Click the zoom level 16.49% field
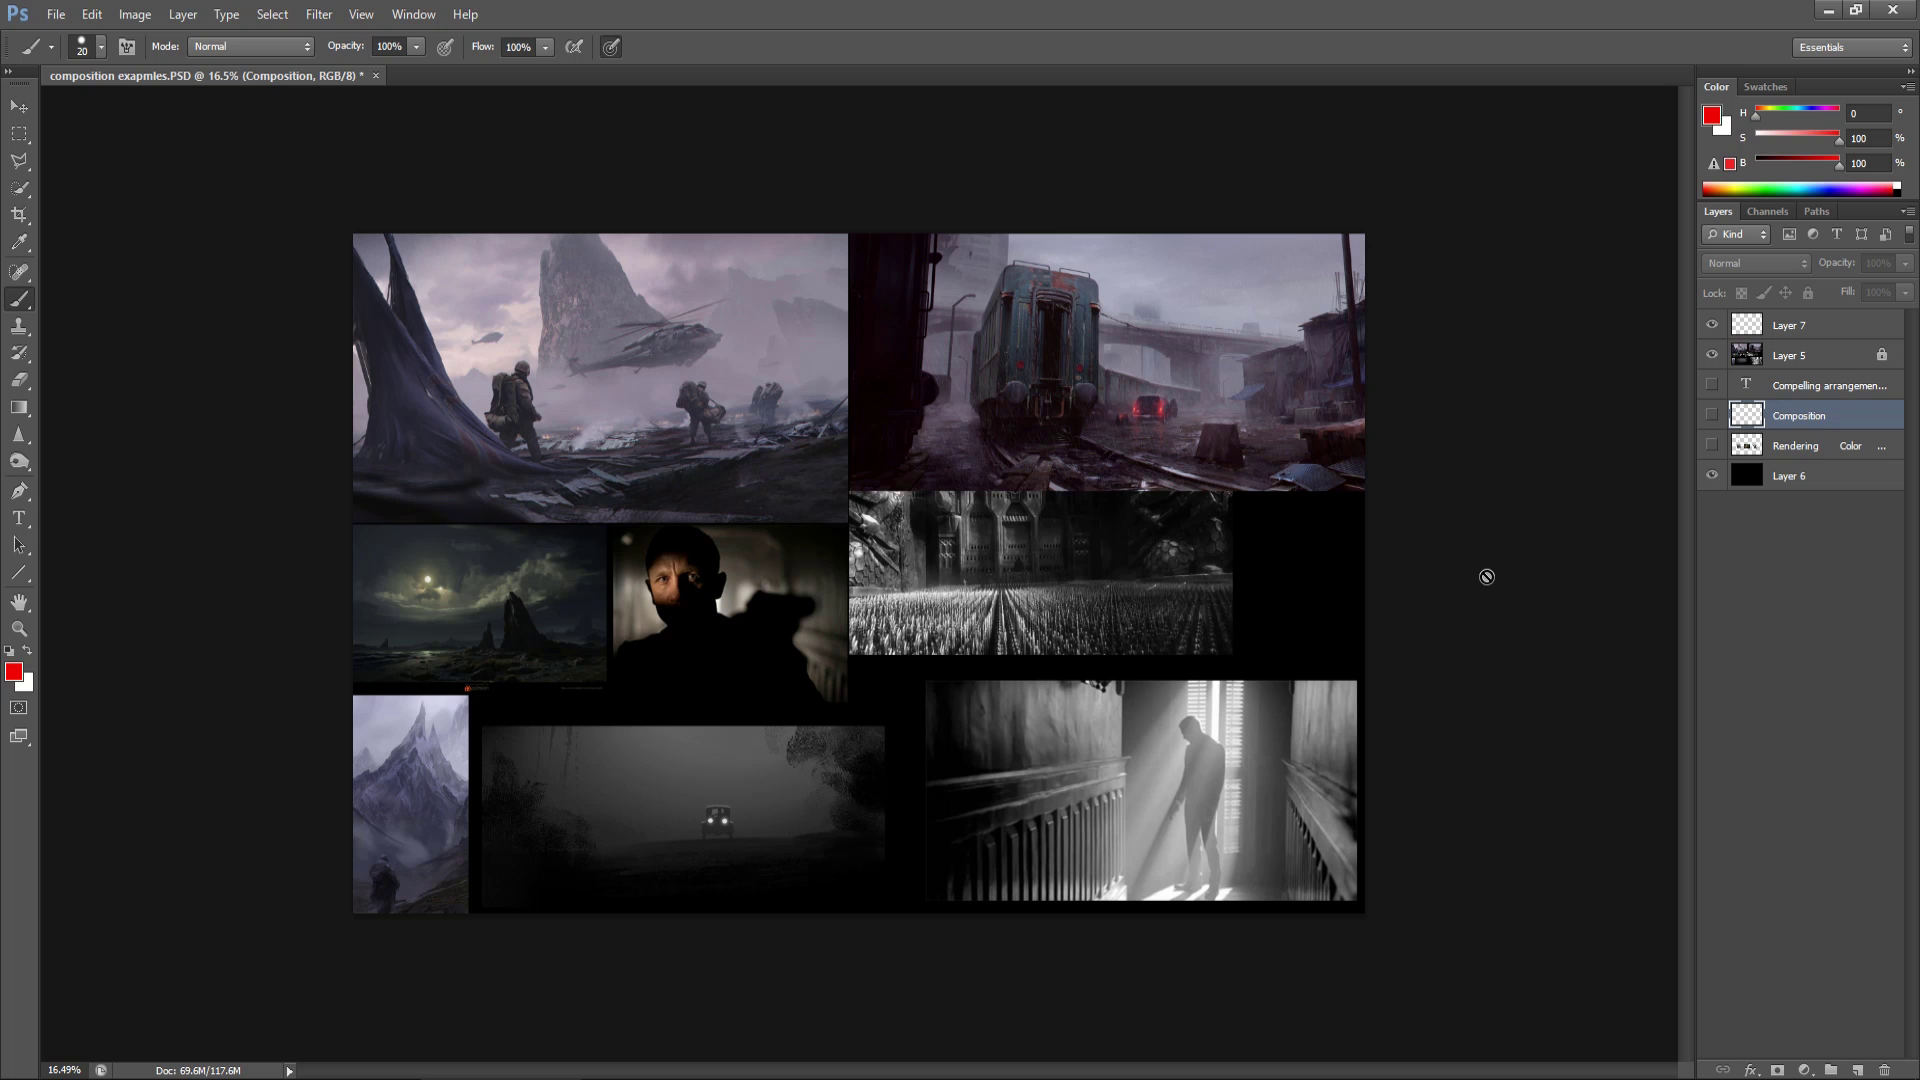 [x=65, y=1070]
